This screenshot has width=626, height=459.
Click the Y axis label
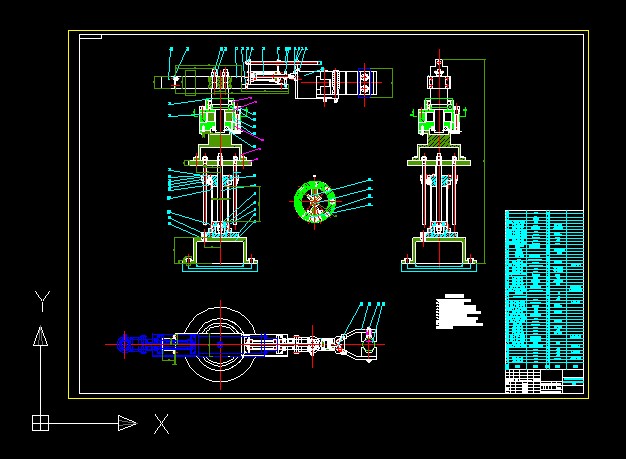pos(42,301)
